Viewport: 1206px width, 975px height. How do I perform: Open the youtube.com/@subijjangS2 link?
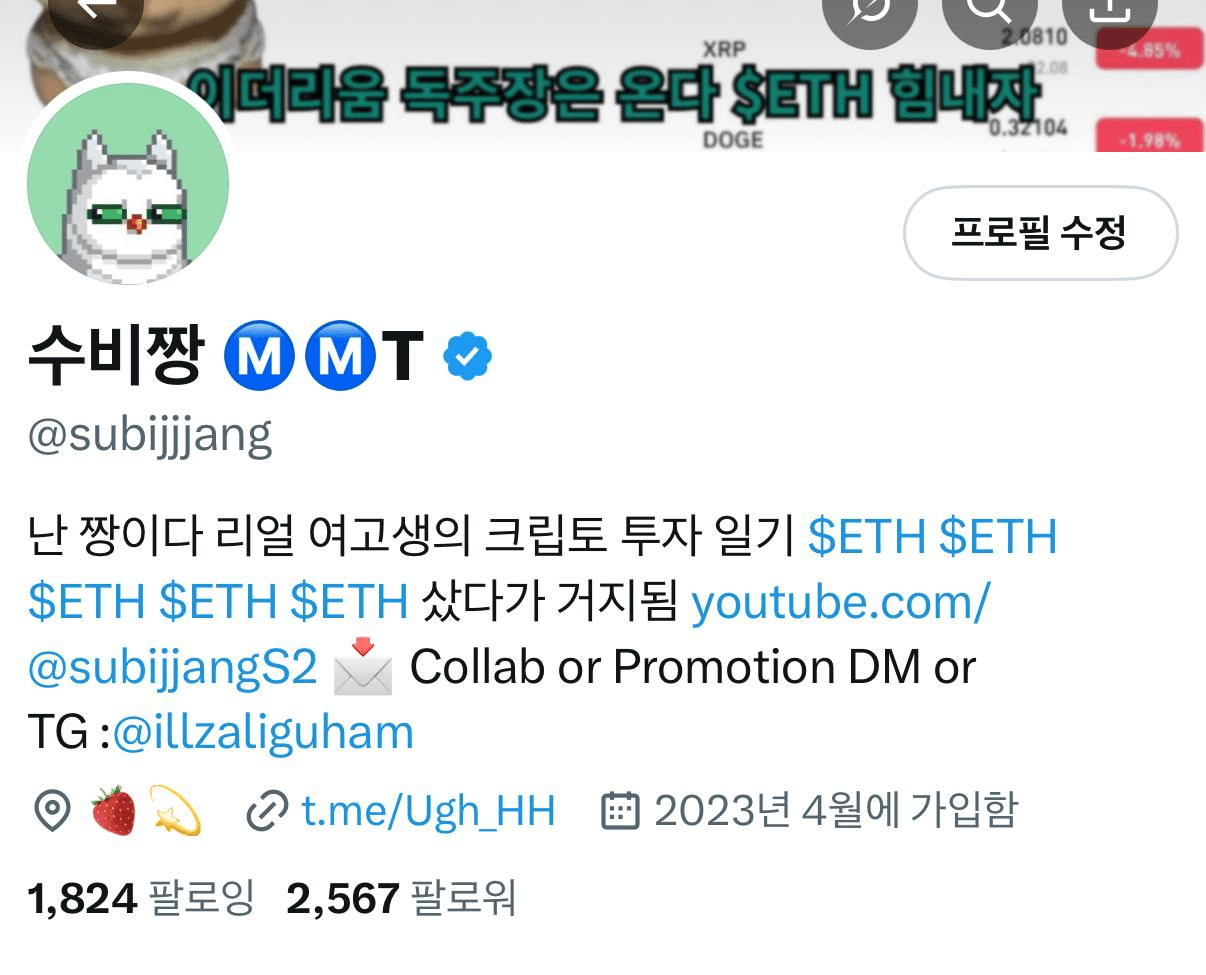click(509, 634)
